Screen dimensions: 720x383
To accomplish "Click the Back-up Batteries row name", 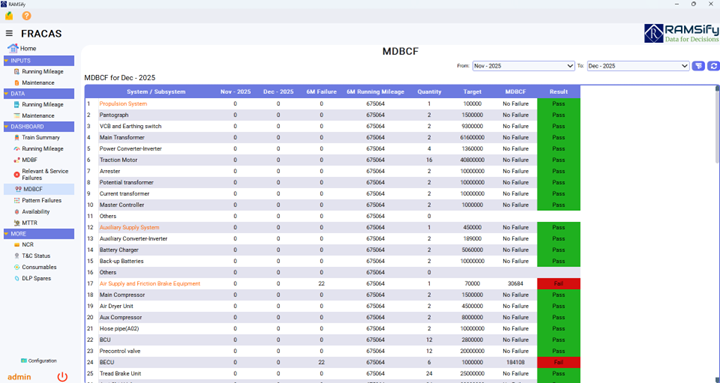I will [x=122, y=261].
